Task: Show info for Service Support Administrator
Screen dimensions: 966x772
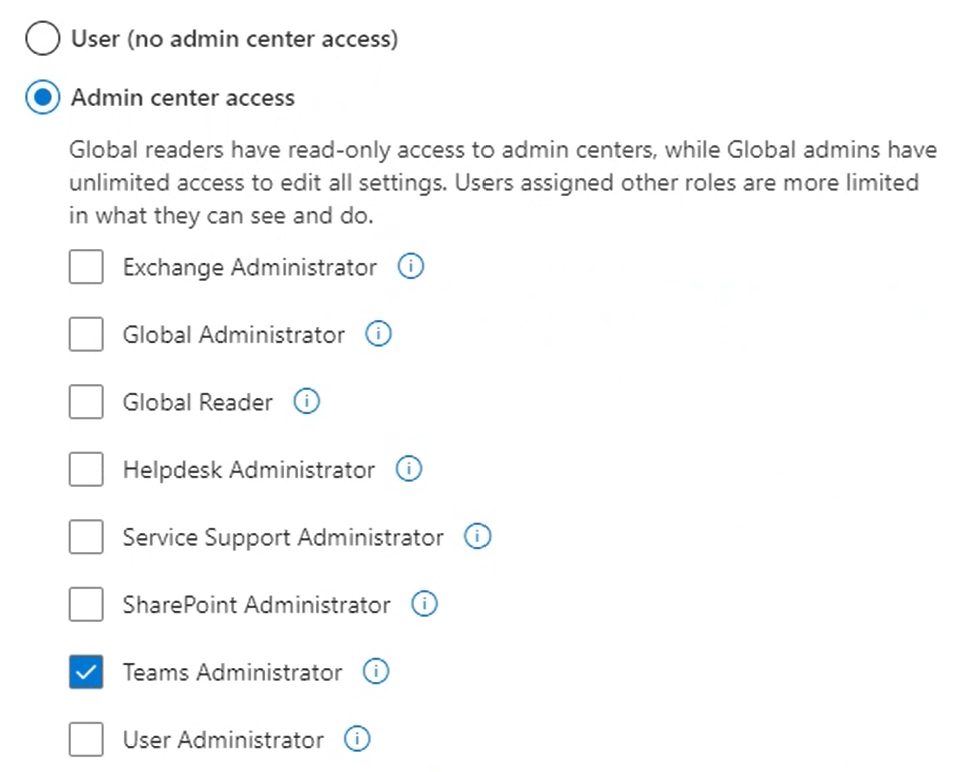Action: [477, 537]
